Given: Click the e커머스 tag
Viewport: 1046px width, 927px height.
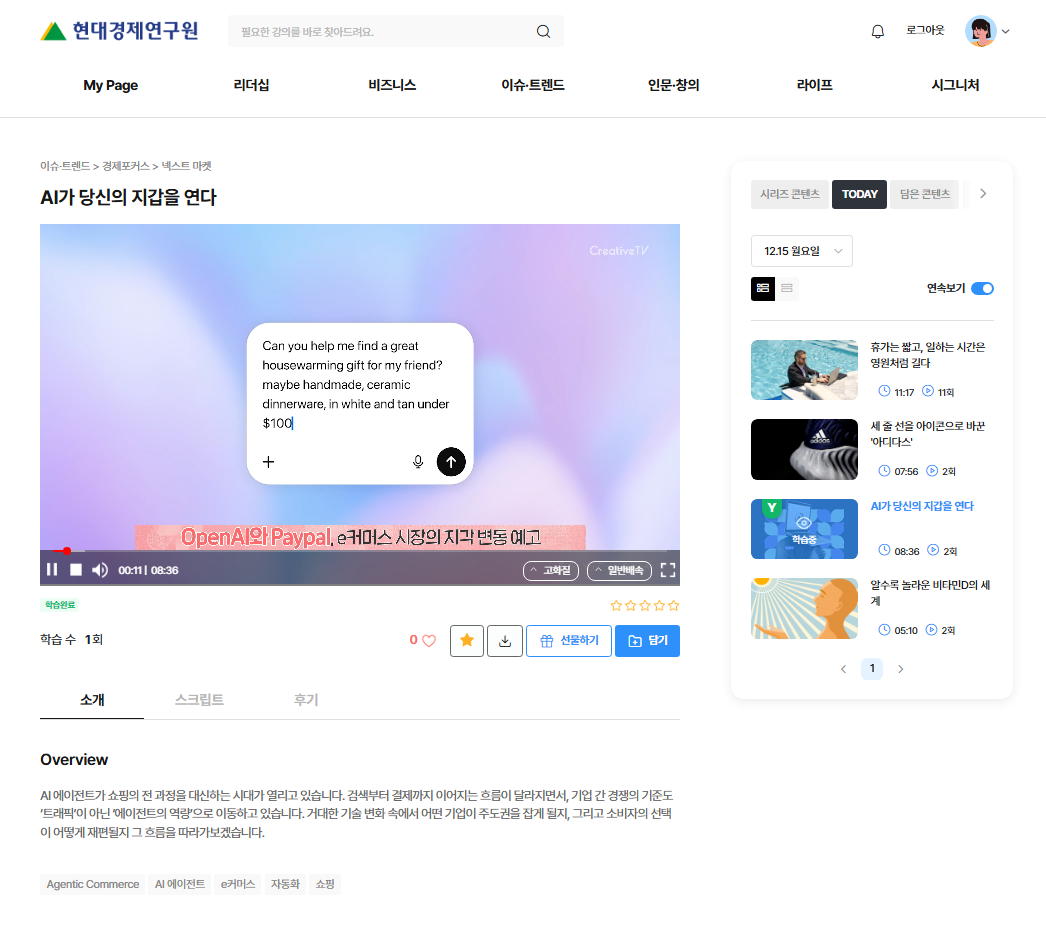Looking at the screenshot, I should click(238, 884).
